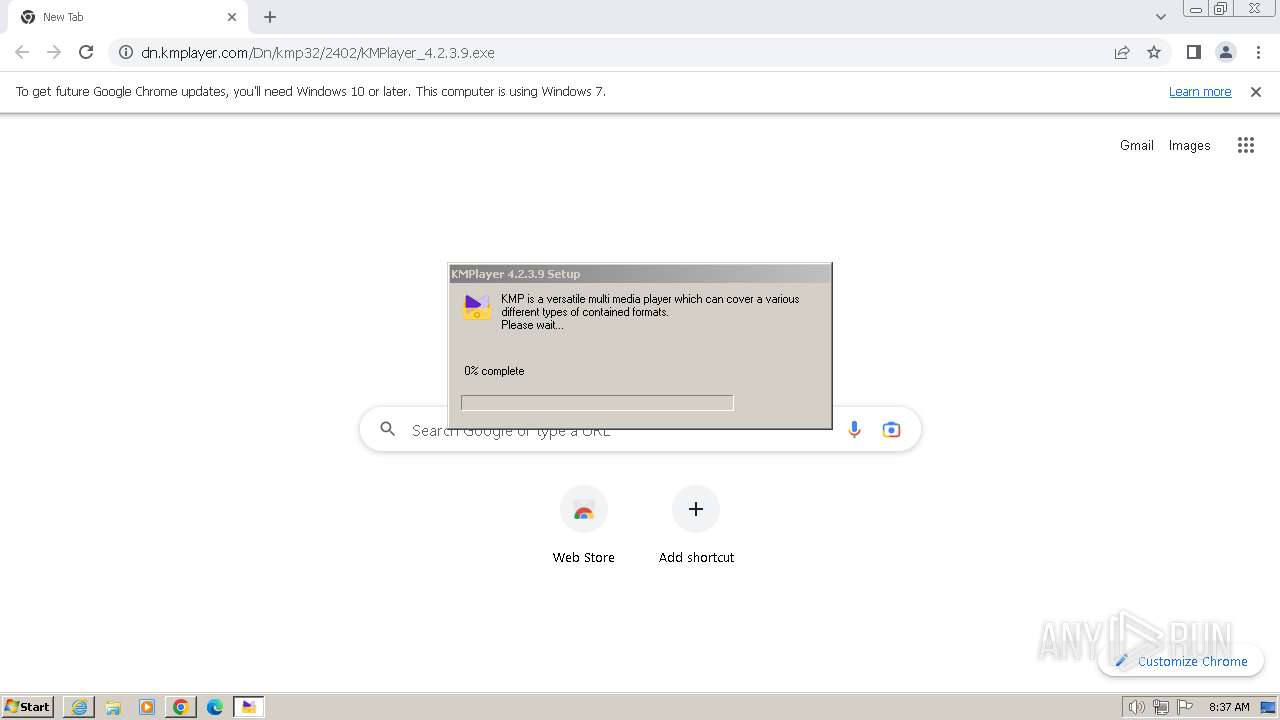The width and height of the screenshot is (1280, 720).
Task: Start voice search with microphone
Action: [x=854, y=429]
